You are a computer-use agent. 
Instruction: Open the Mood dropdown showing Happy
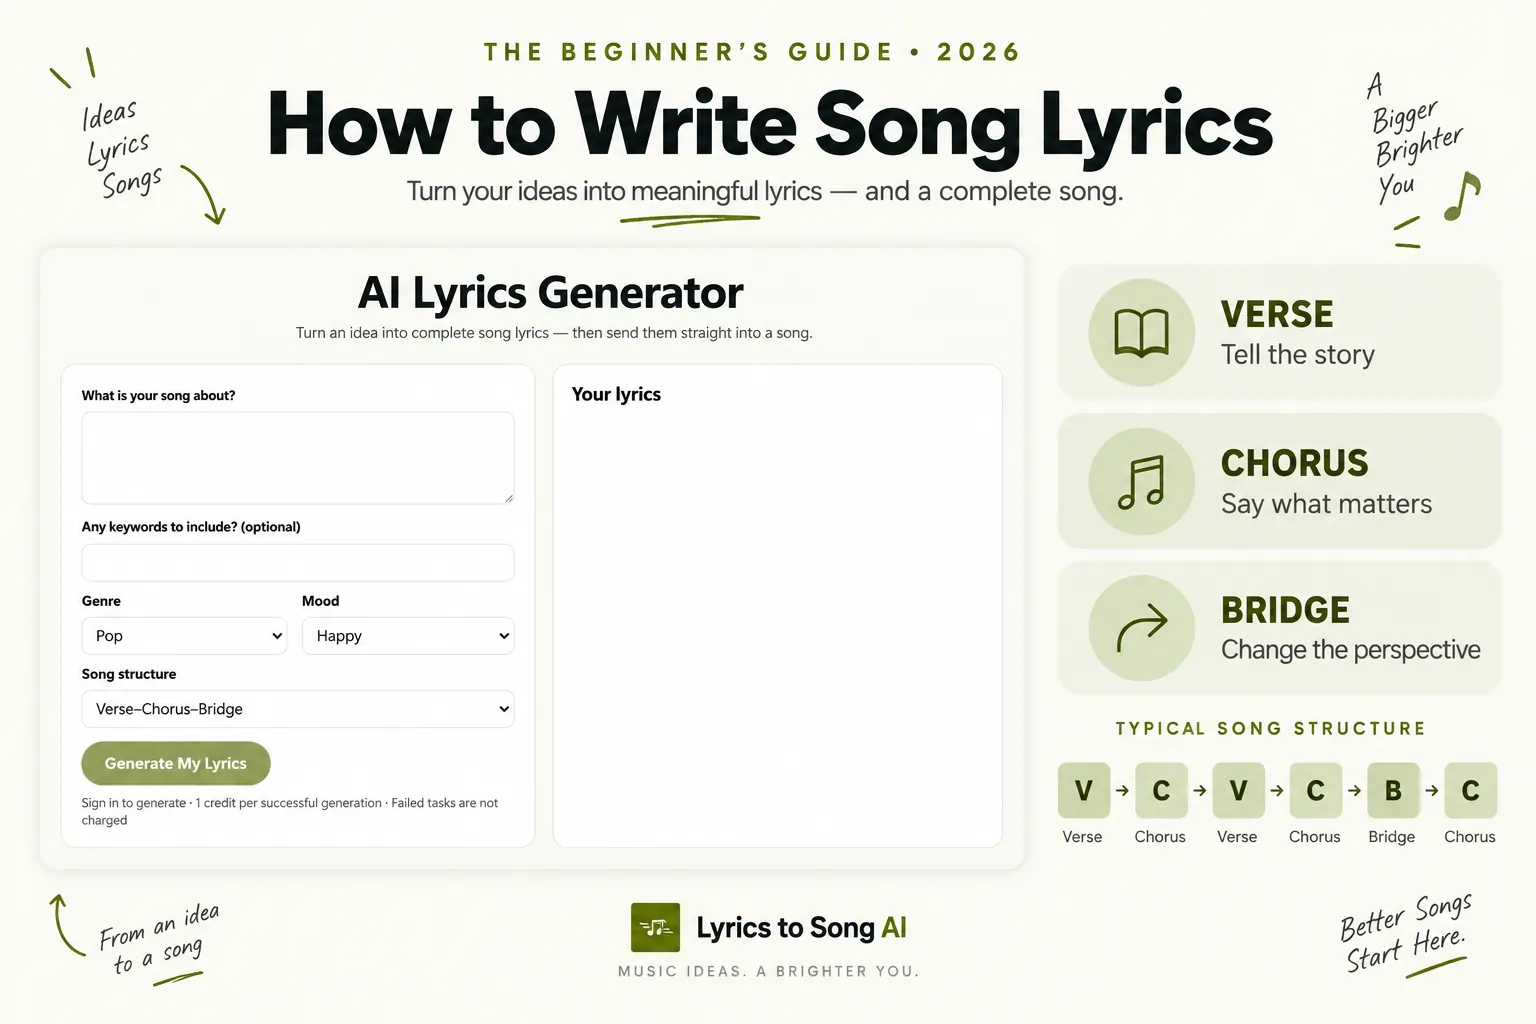408,636
